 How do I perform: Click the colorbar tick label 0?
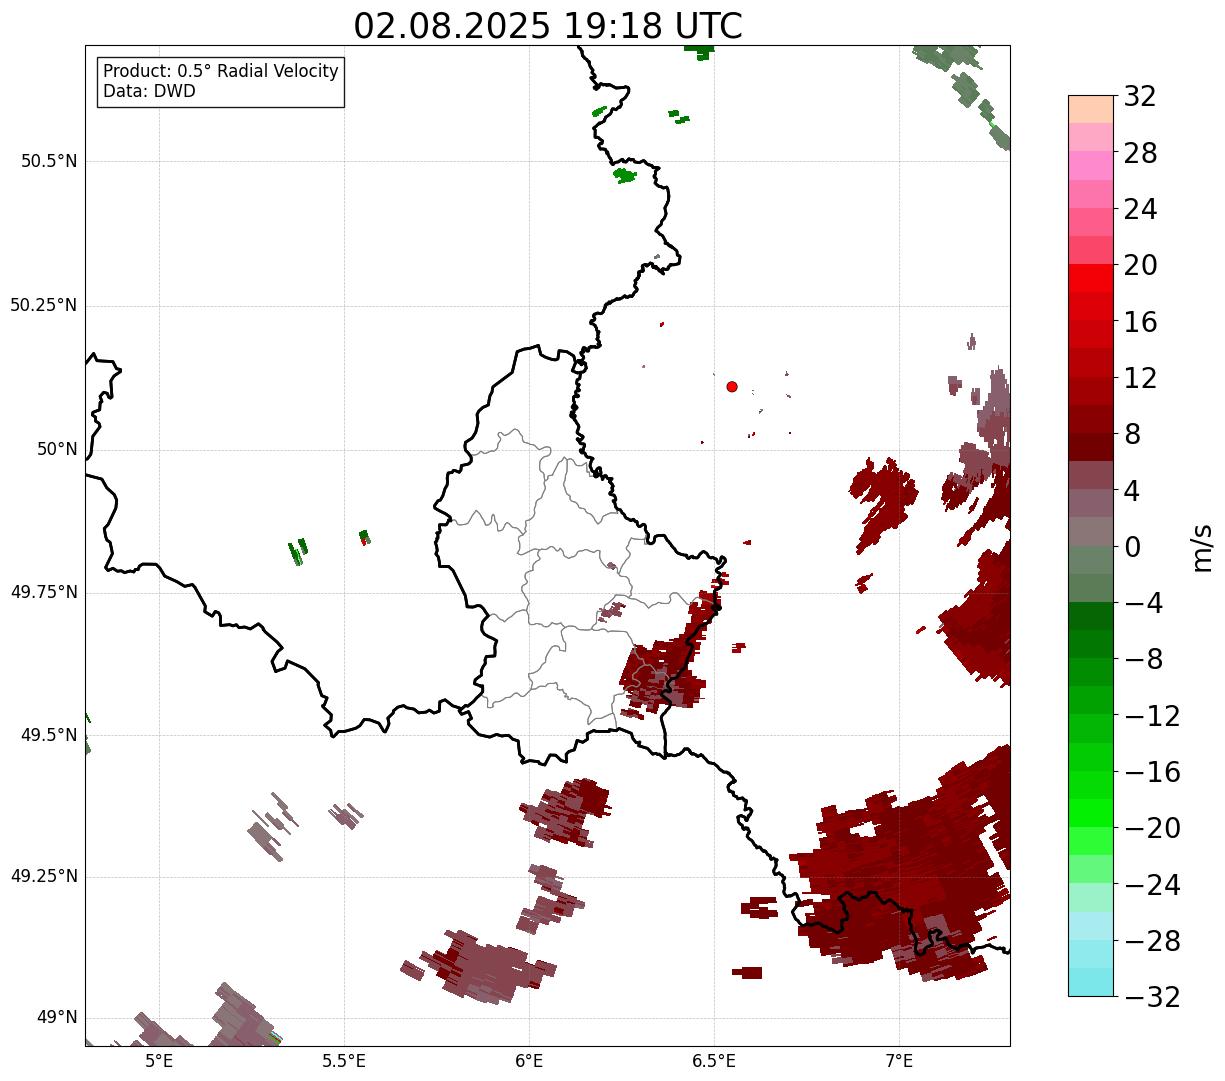tap(1132, 547)
